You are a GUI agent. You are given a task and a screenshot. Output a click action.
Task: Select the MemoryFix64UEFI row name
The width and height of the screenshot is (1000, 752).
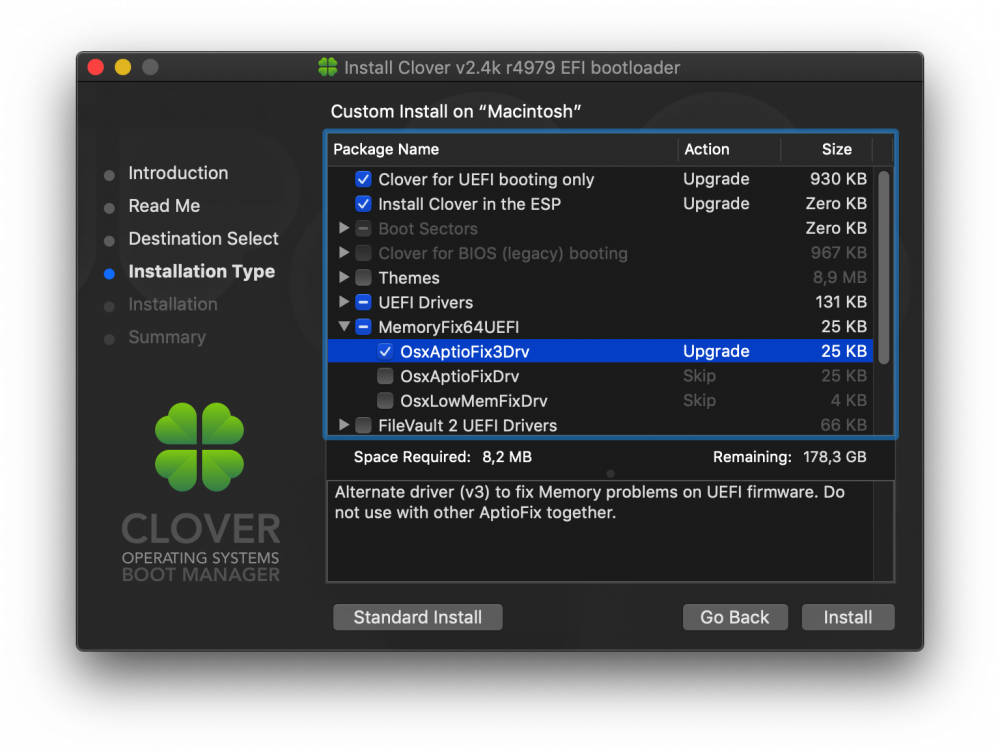[448, 327]
